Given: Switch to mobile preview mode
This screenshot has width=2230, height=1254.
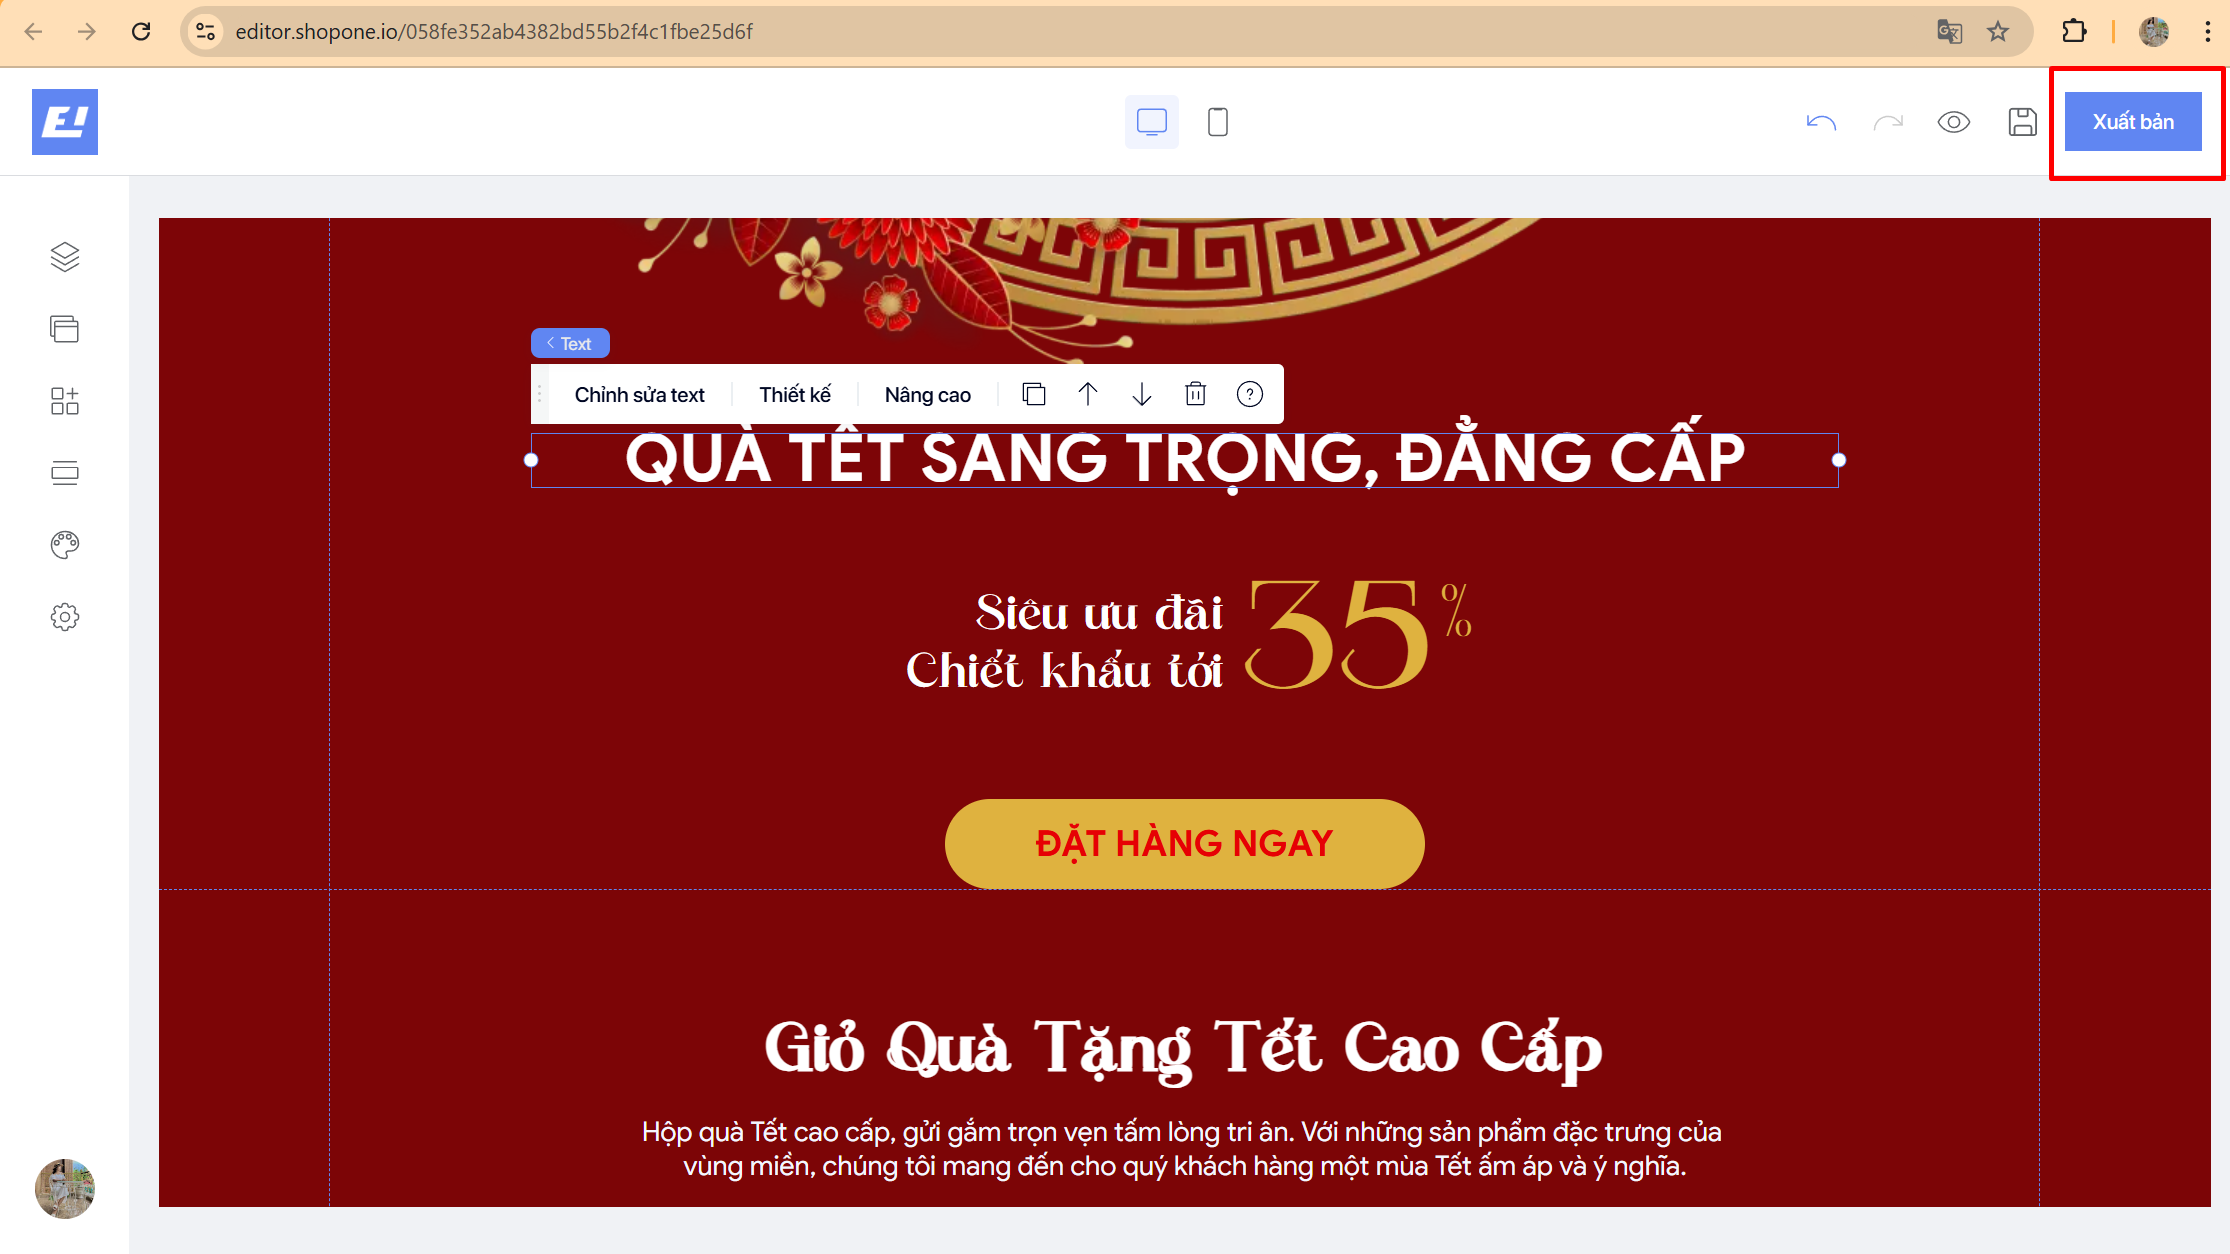Looking at the screenshot, I should click(x=1218, y=122).
